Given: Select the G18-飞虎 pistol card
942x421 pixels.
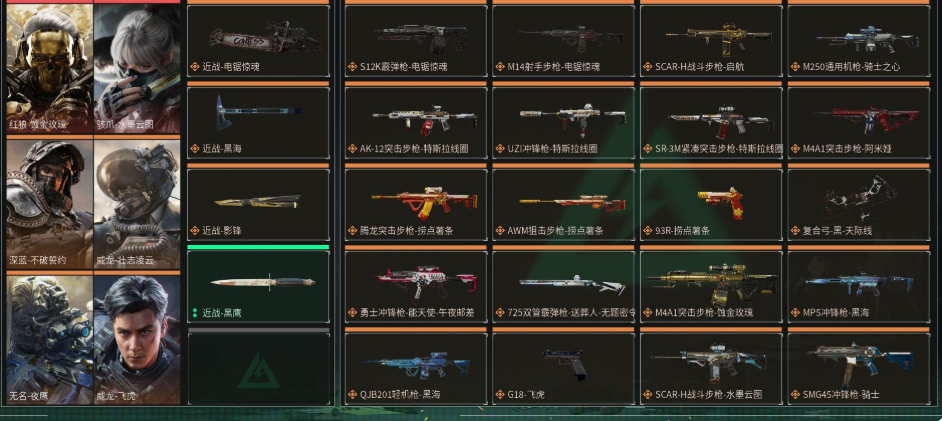Looking at the screenshot, I should [x=563, y=369].
